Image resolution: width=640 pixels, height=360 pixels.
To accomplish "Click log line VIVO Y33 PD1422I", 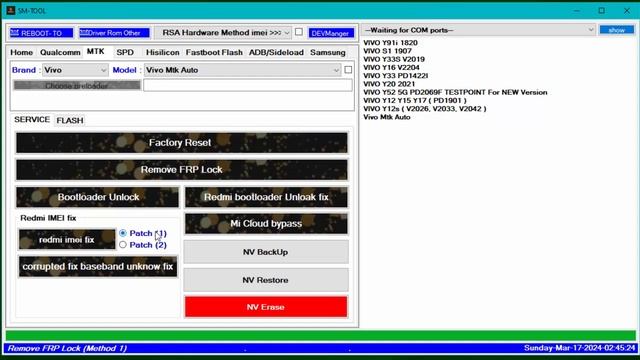I will 396,76.
